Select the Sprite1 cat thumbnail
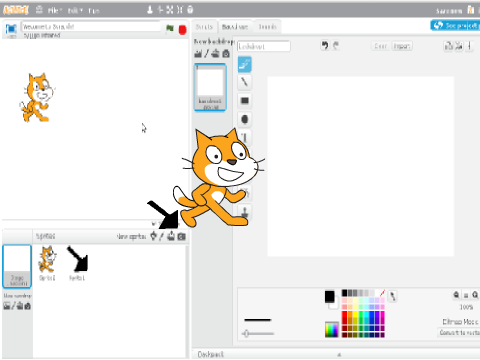 pos(47,263)
